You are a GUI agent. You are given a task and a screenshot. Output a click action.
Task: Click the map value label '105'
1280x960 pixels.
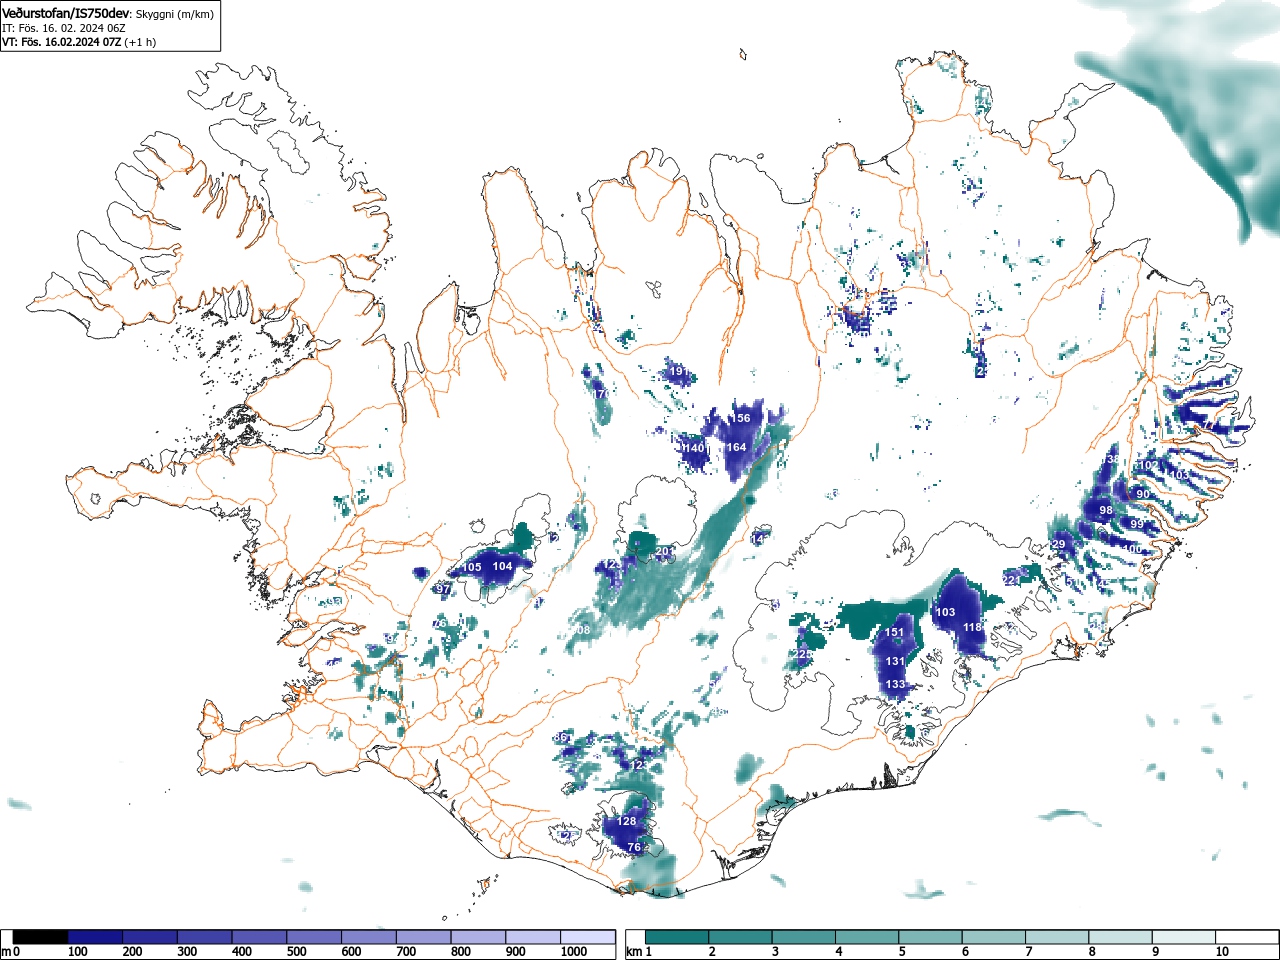click(x=472, y=567)
